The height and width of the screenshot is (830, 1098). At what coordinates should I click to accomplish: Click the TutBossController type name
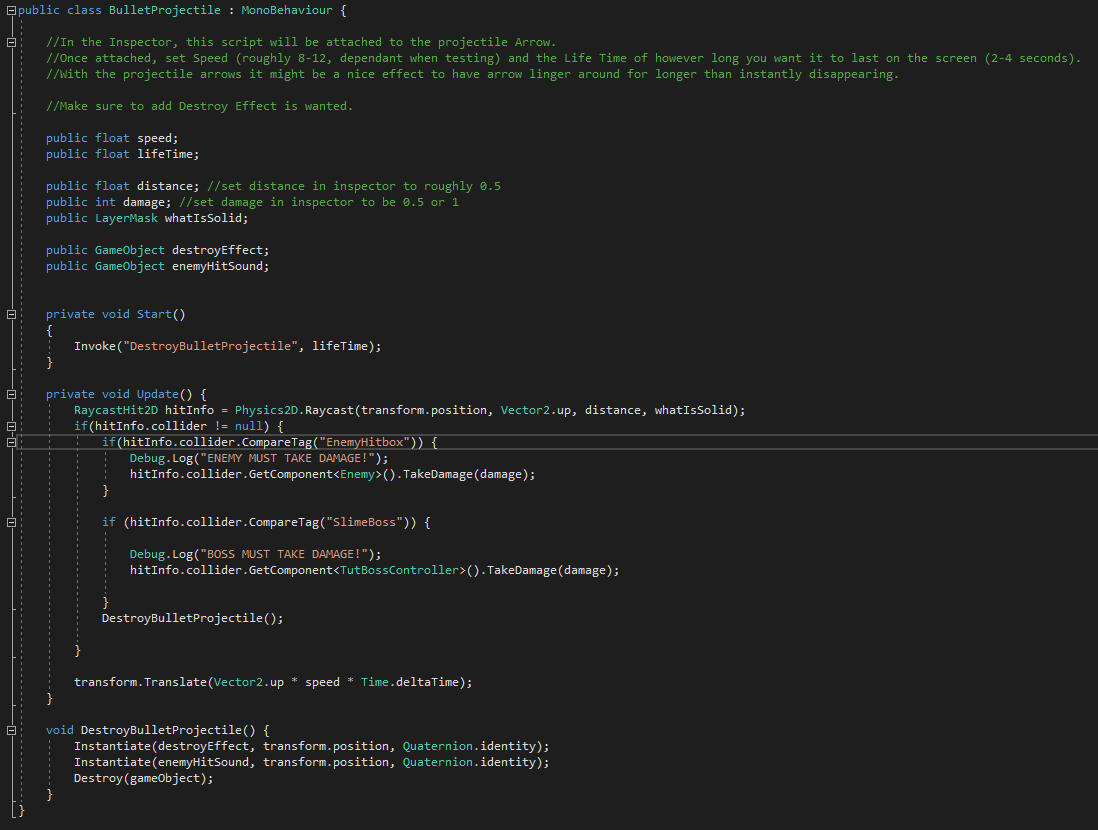click(x=399, y=570)
